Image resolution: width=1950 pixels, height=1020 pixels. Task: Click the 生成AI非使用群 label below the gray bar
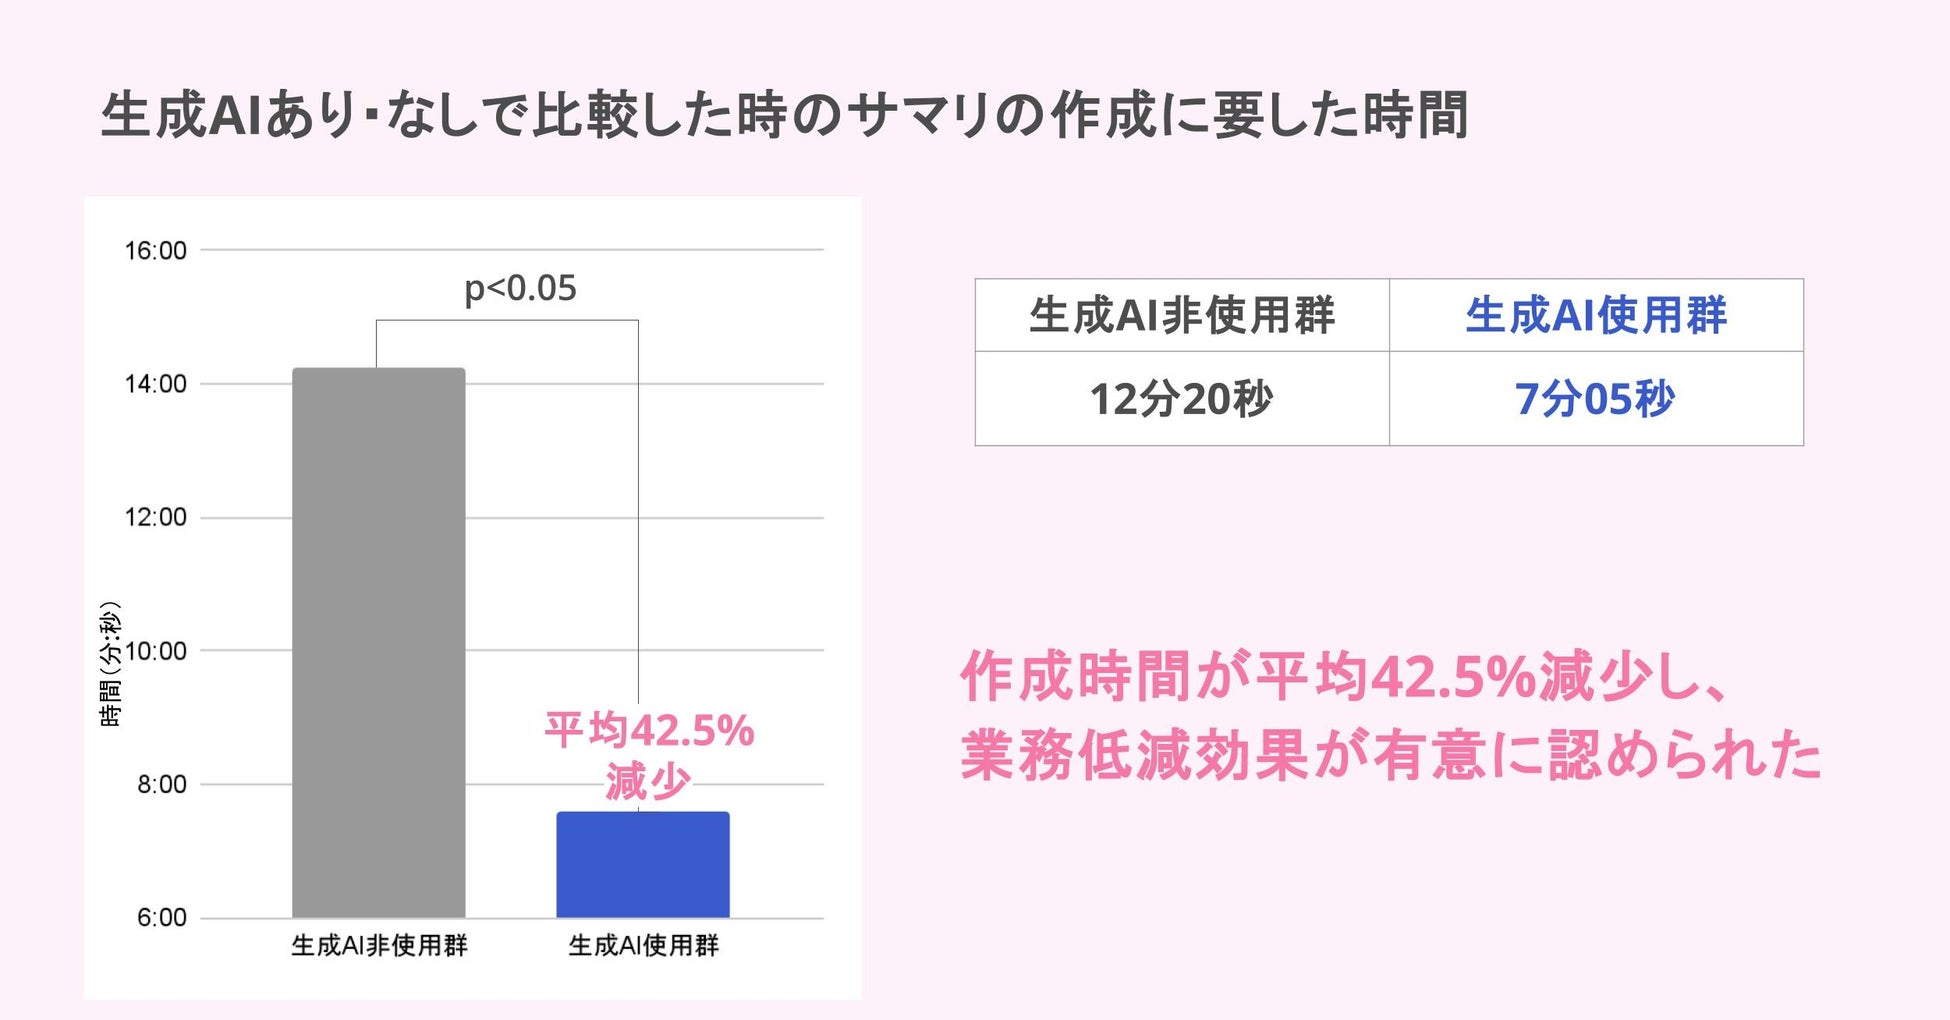pos(379,946)
